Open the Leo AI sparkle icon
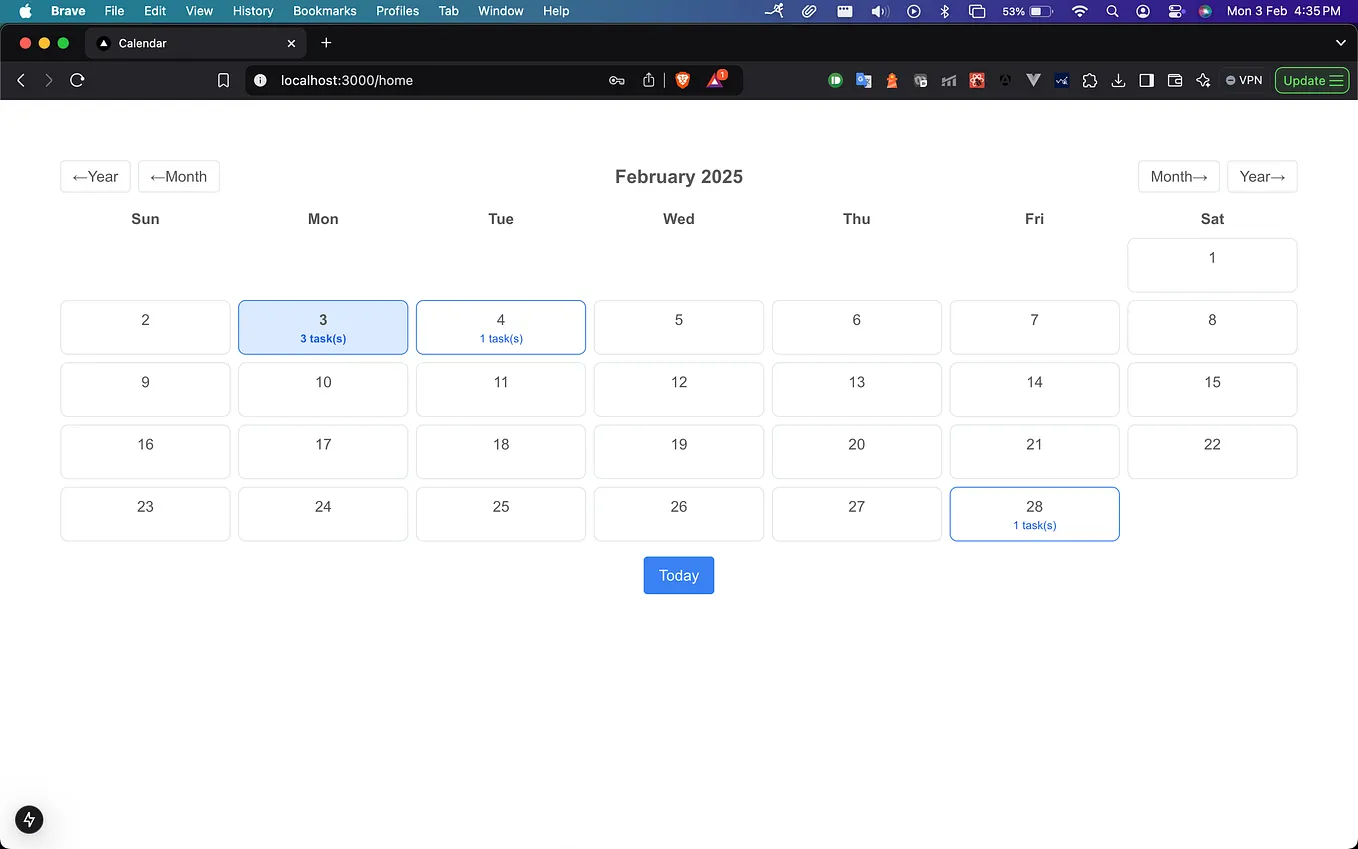 click(x=1203, y=80)
